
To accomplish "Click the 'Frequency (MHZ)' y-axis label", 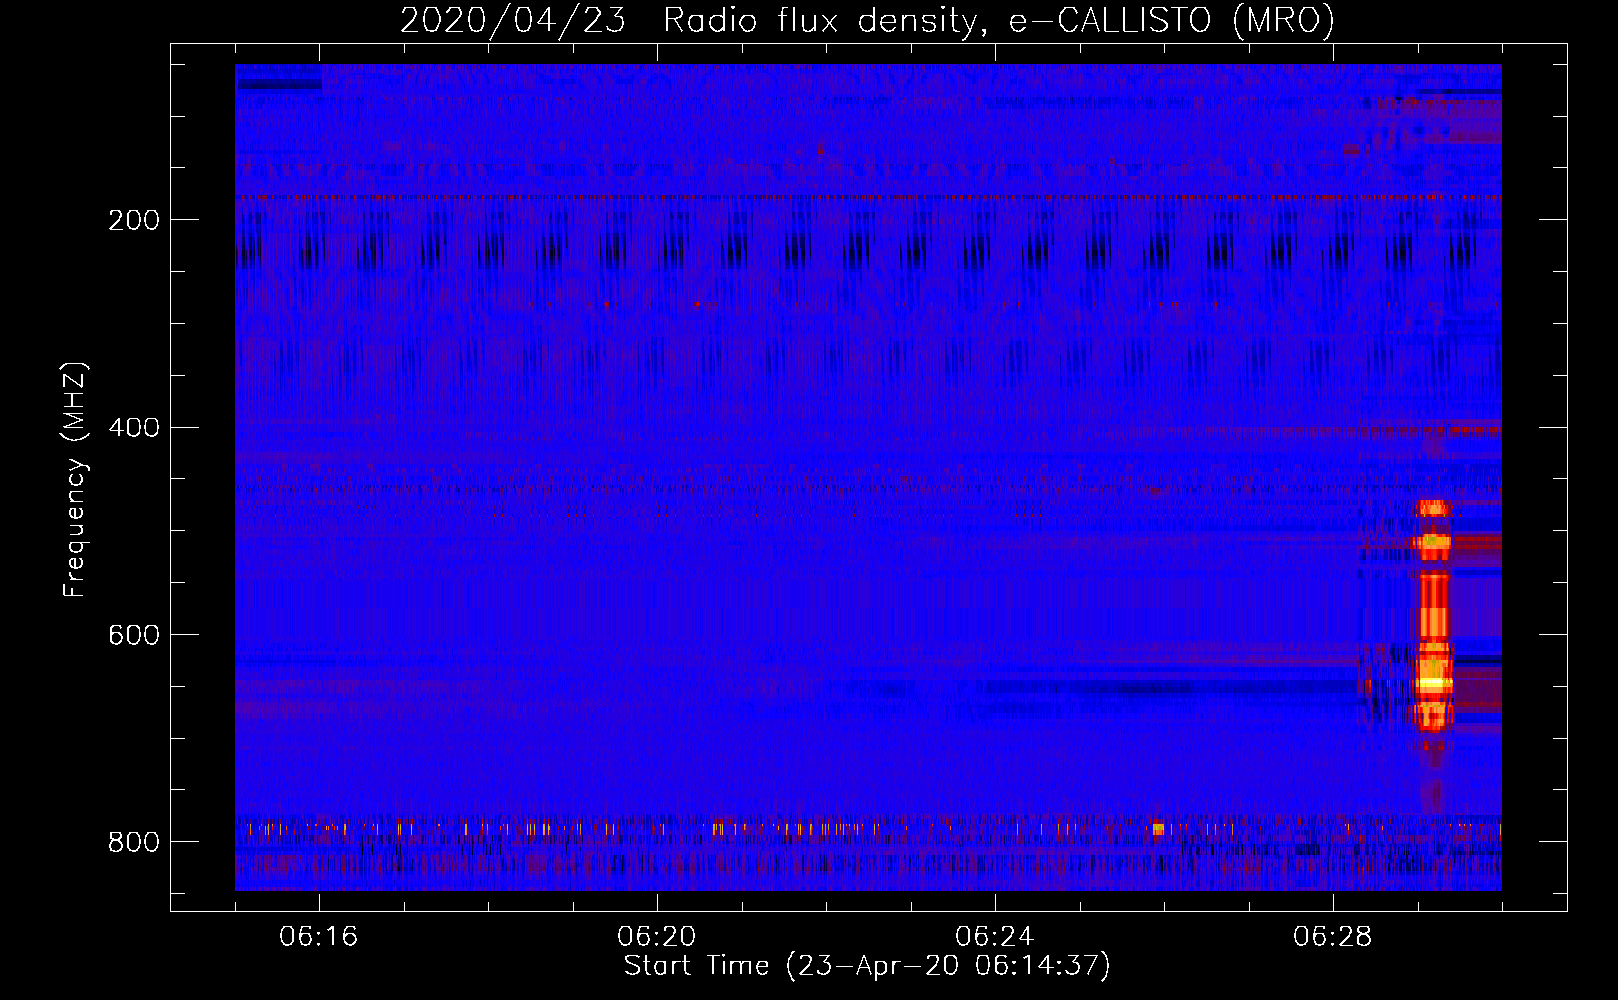I will tap(75, 479).
